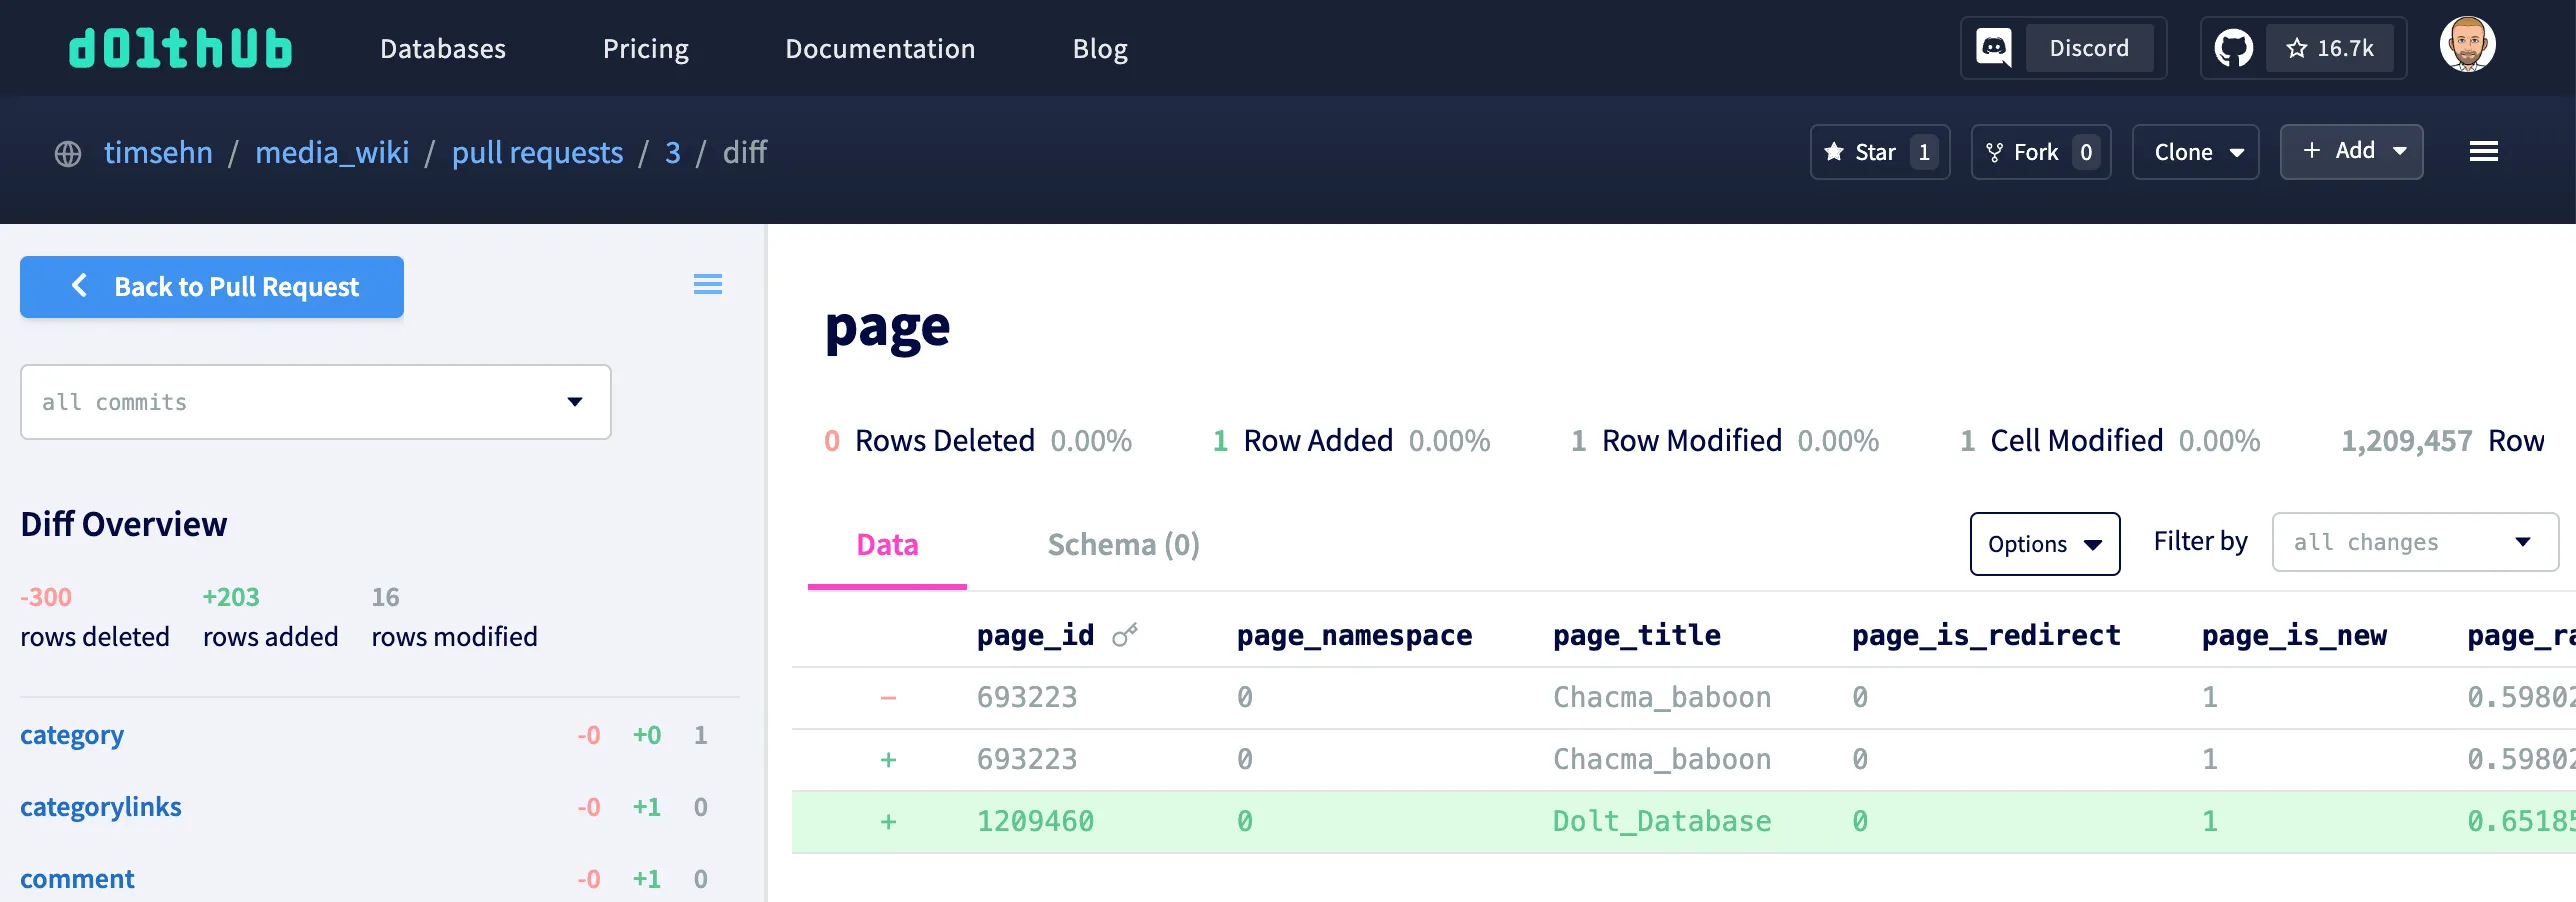The height and width of the screenshot is (902, 2576).
Task: Click the plus icon on the Add button
Action: point(2313,151)
